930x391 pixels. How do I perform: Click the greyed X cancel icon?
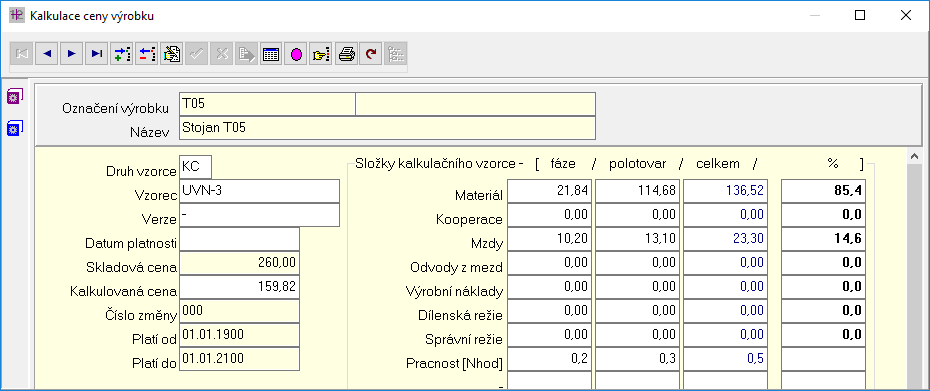(221, 55)
